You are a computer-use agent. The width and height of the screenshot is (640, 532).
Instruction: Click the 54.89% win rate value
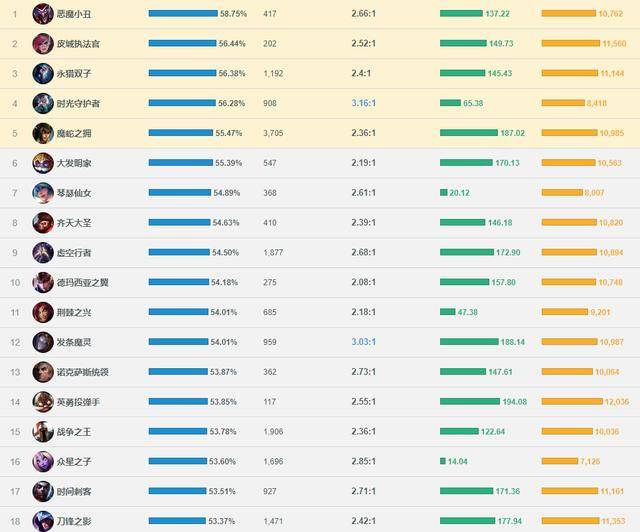pos(227,193)
